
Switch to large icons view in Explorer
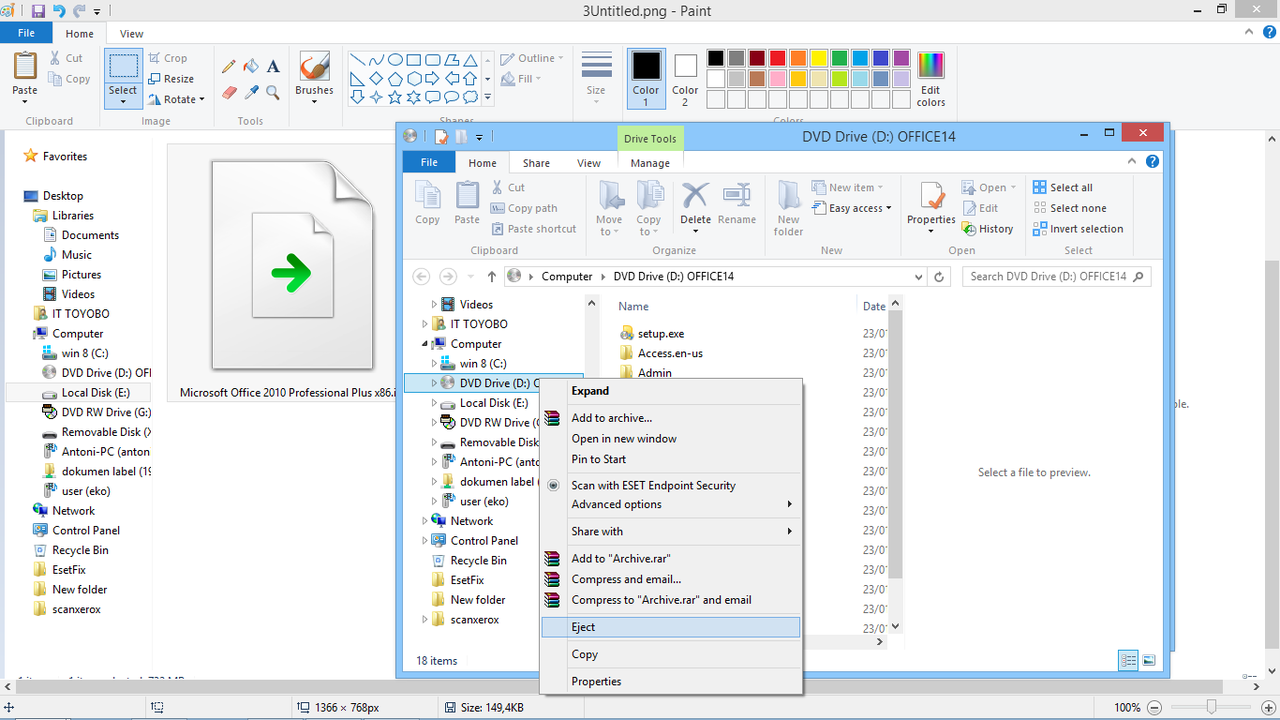click(1149, 661)
